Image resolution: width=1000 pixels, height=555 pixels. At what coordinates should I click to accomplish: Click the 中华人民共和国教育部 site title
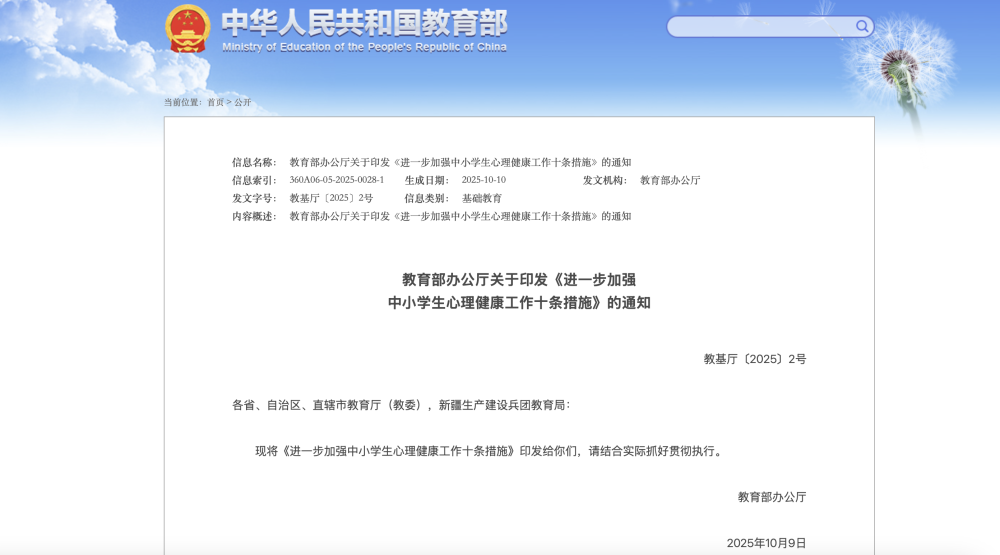click(x=364, y=22)
